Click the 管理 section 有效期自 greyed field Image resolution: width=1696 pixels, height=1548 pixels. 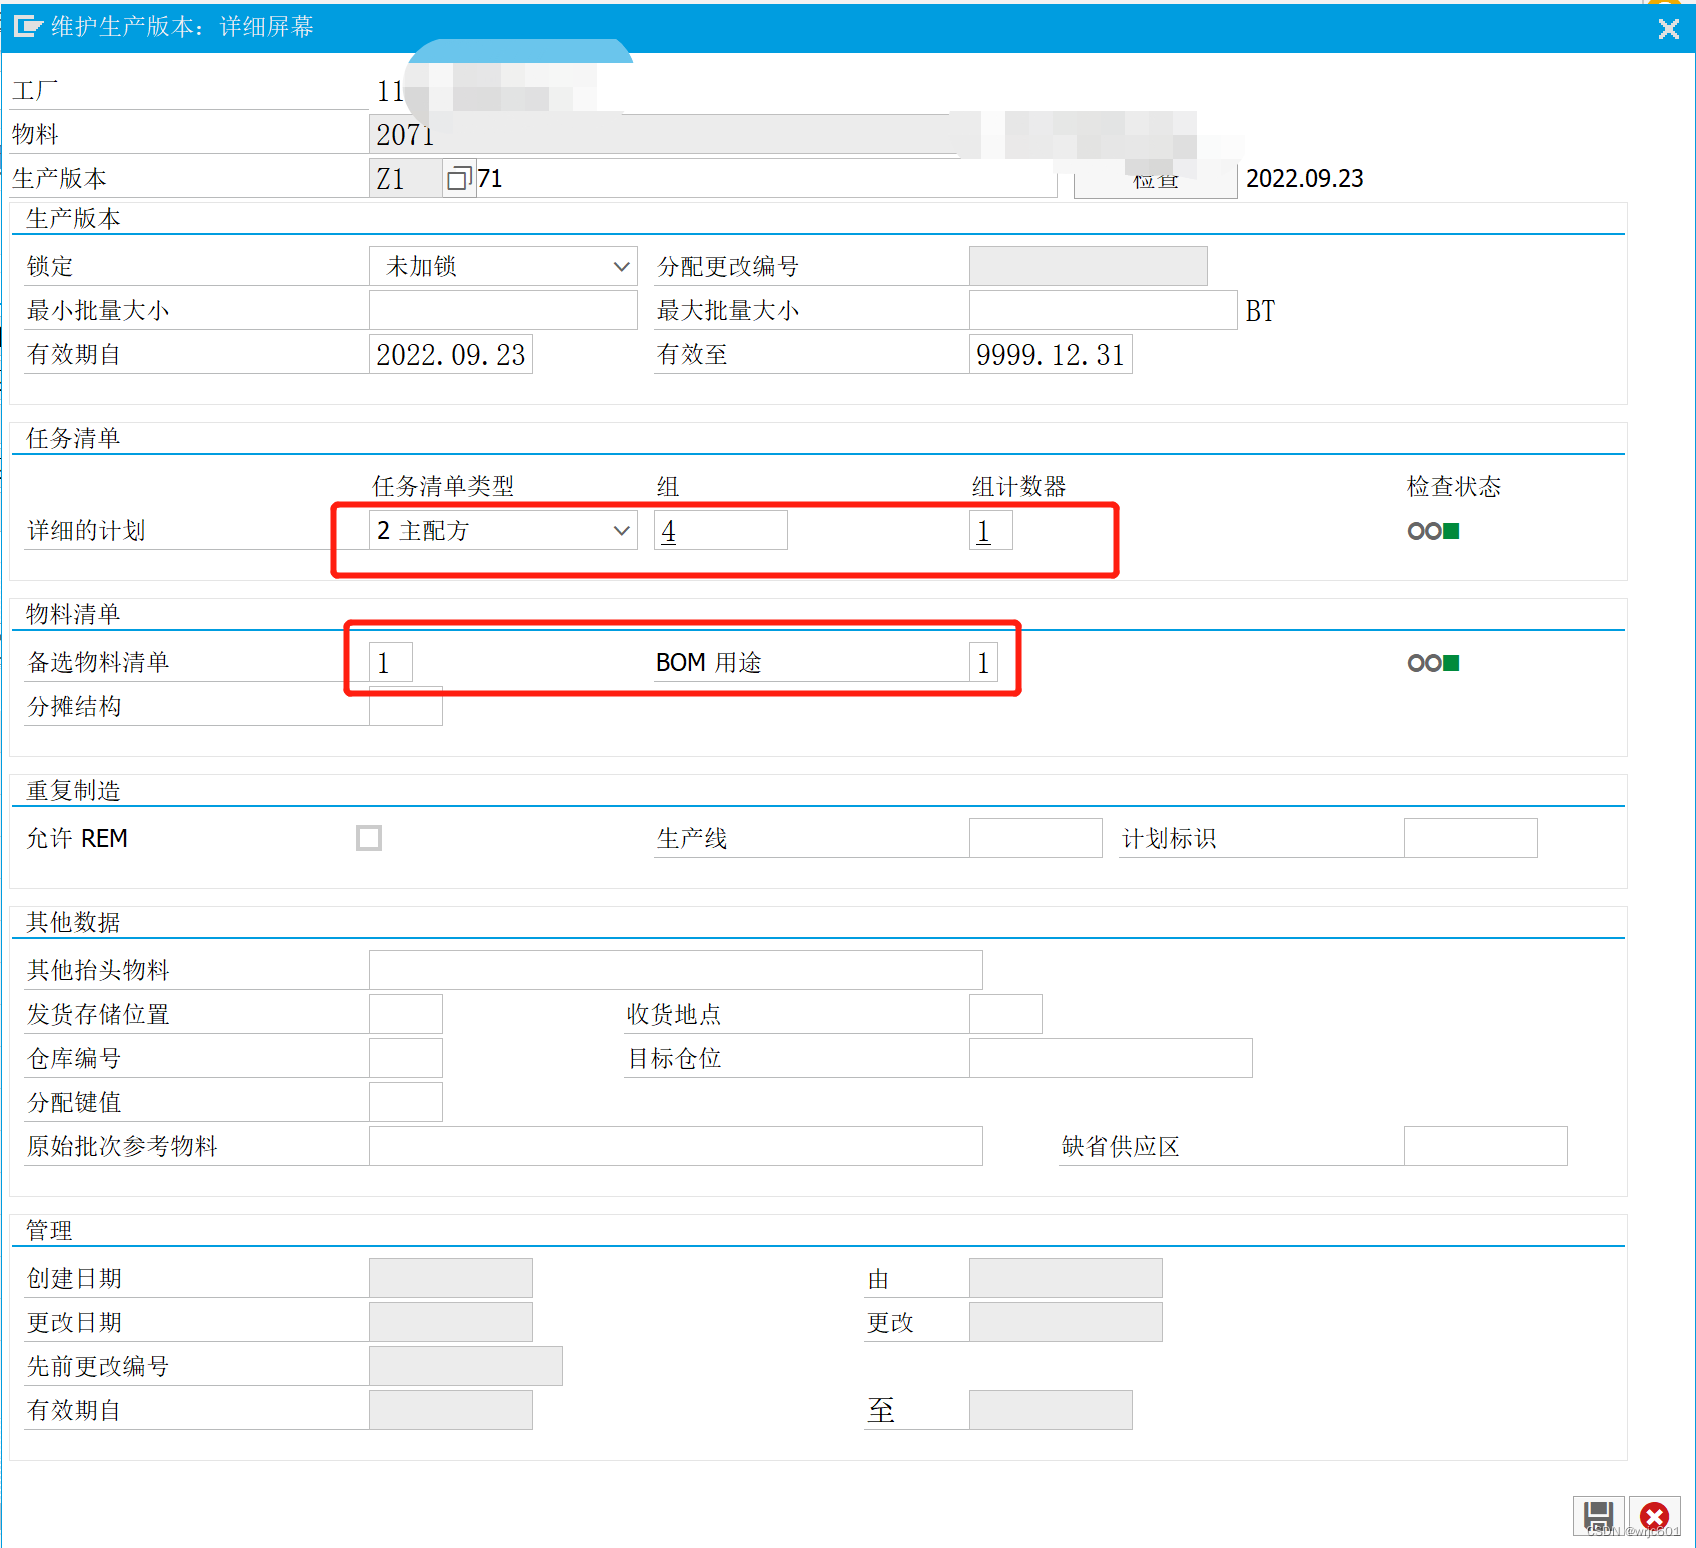click(x=451, y=1410)
